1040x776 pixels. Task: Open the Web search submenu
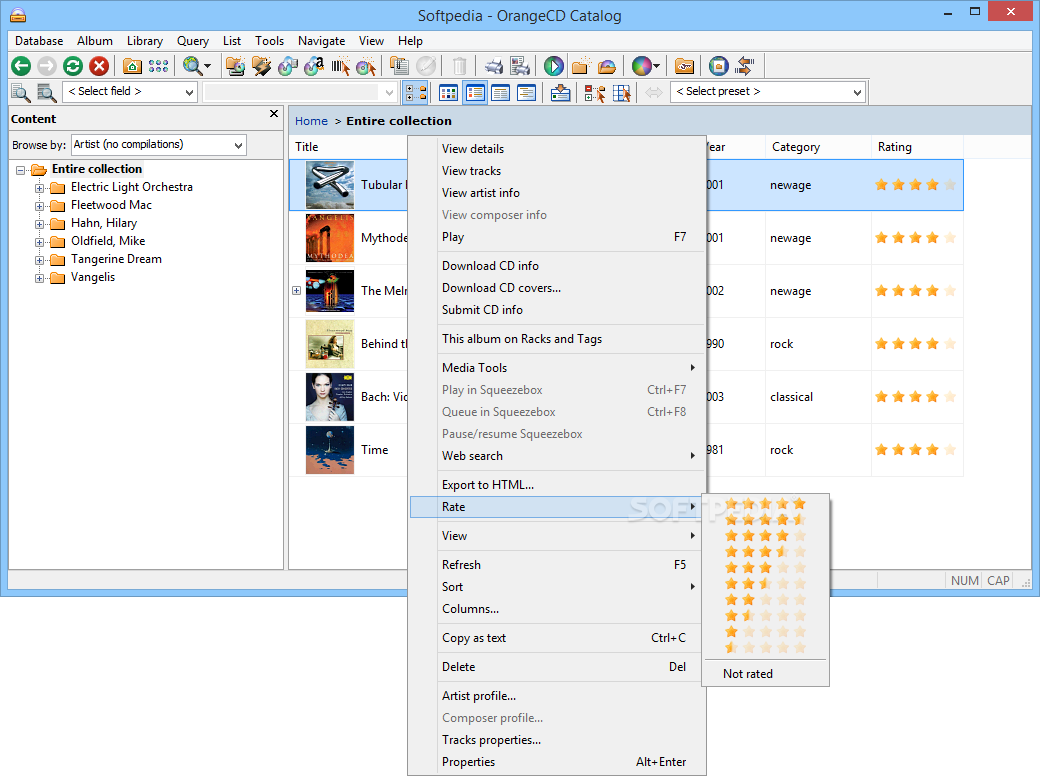click(556, 456)
